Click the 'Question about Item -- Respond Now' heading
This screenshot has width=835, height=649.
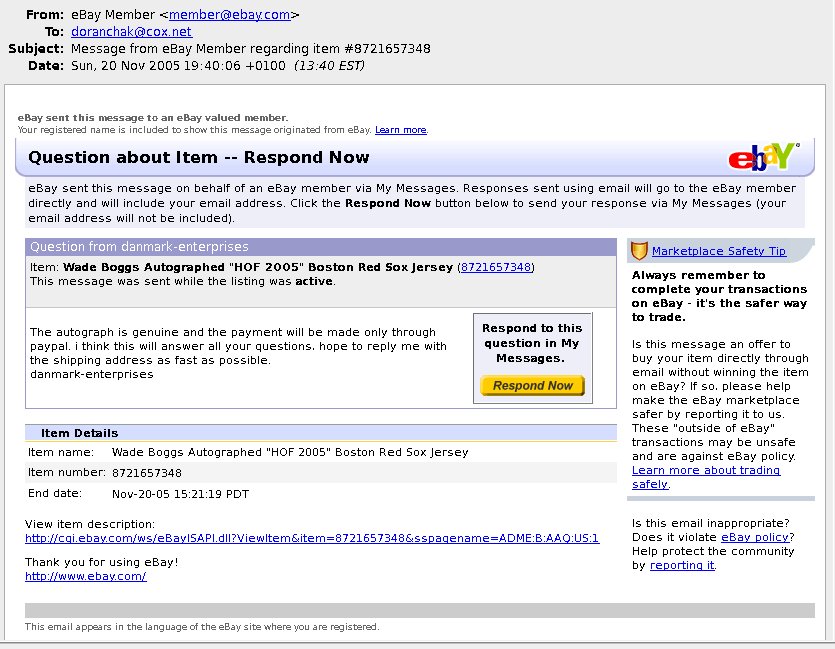point(199,158)
